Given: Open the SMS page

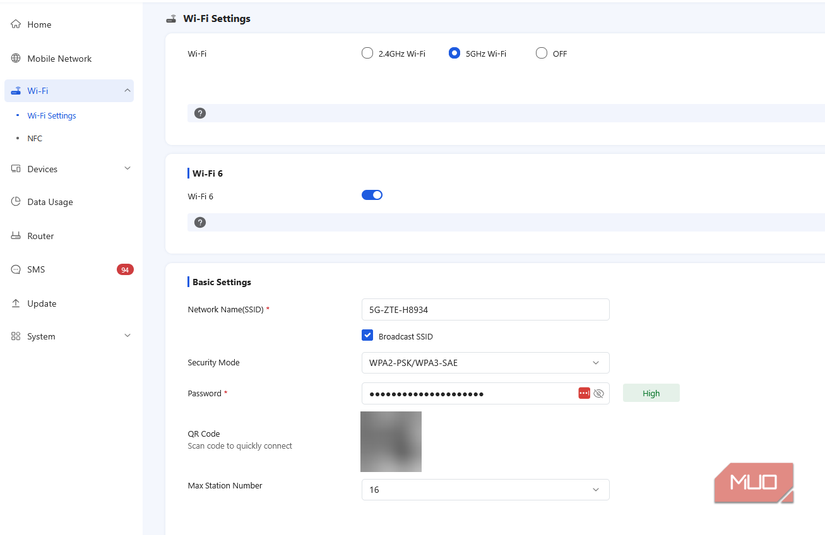Looking at the screenshot, I should [36, 270].
